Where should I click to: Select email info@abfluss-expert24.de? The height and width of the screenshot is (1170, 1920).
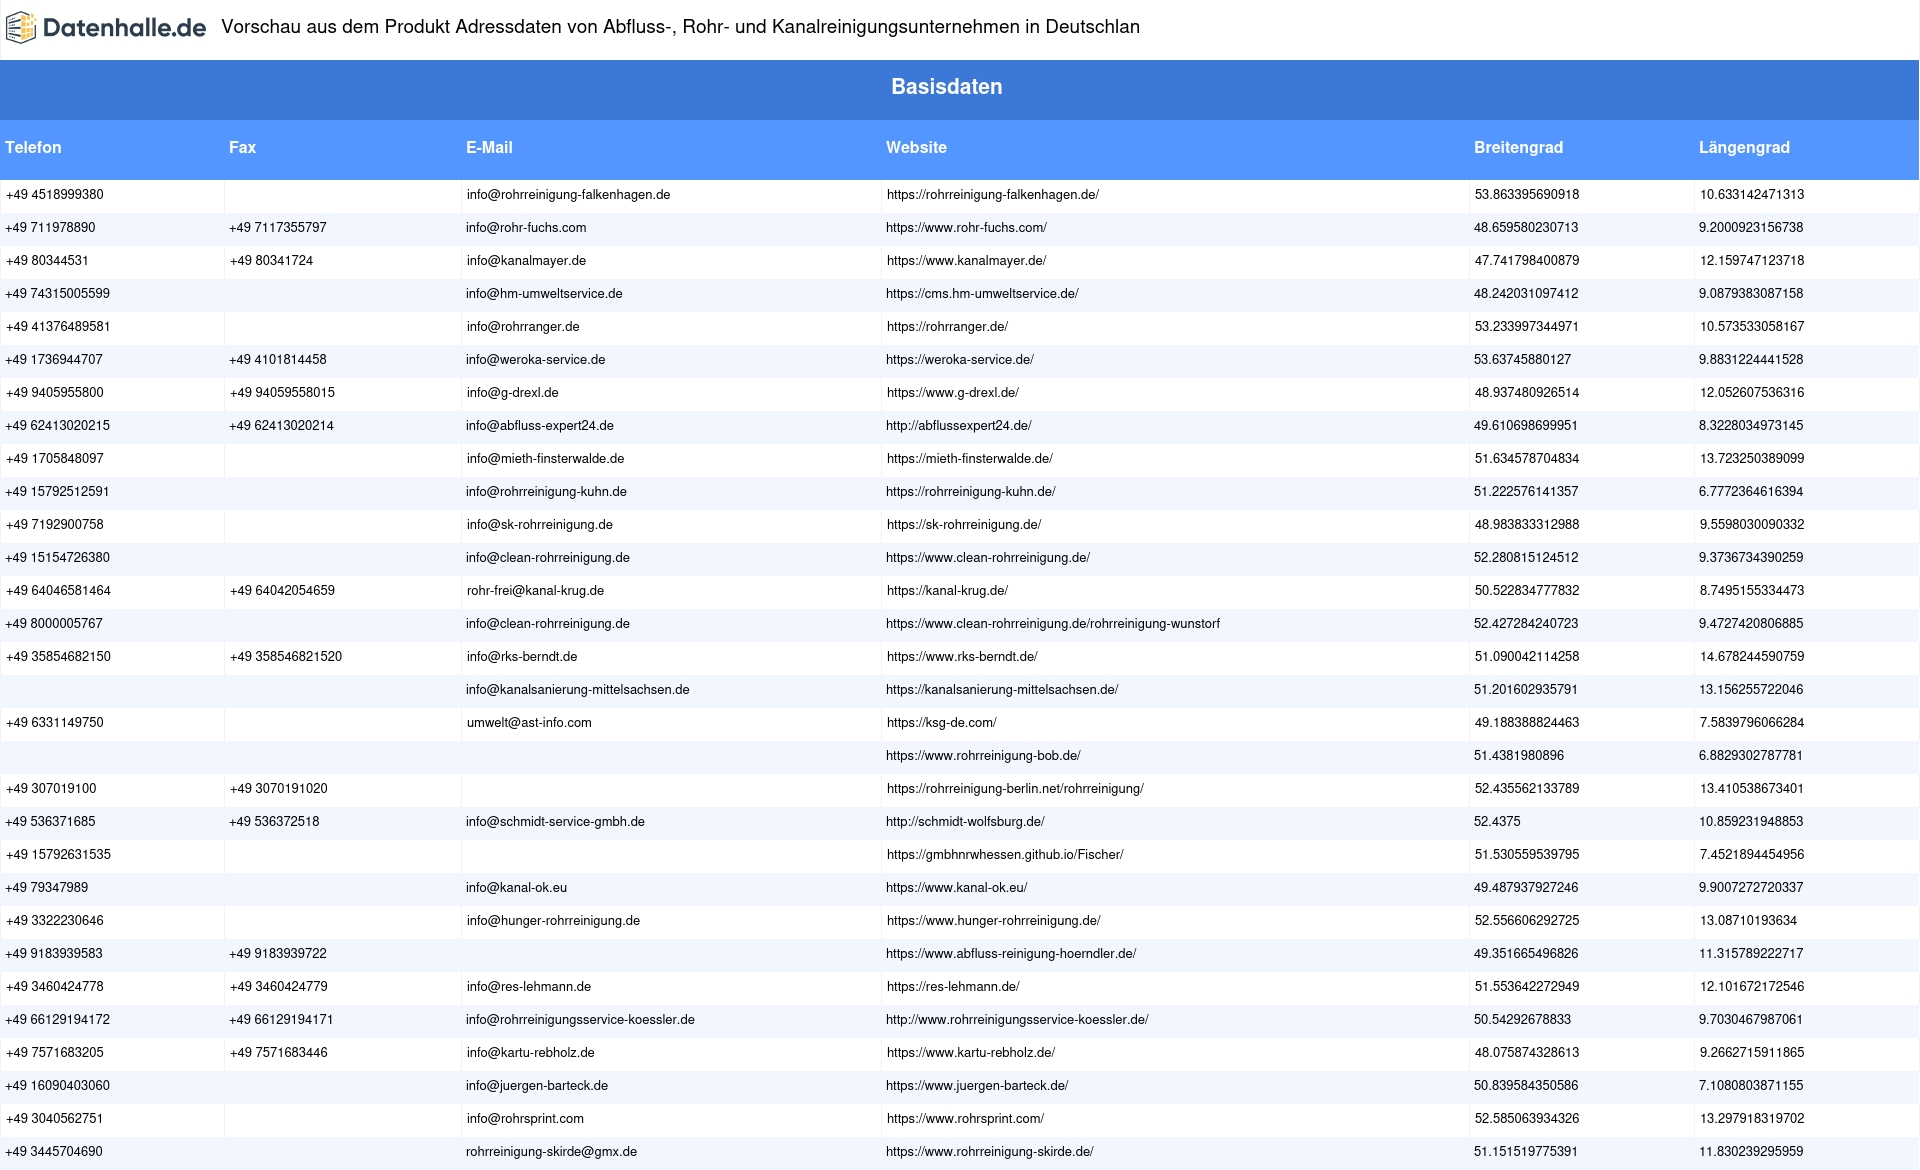click(540, 426)
